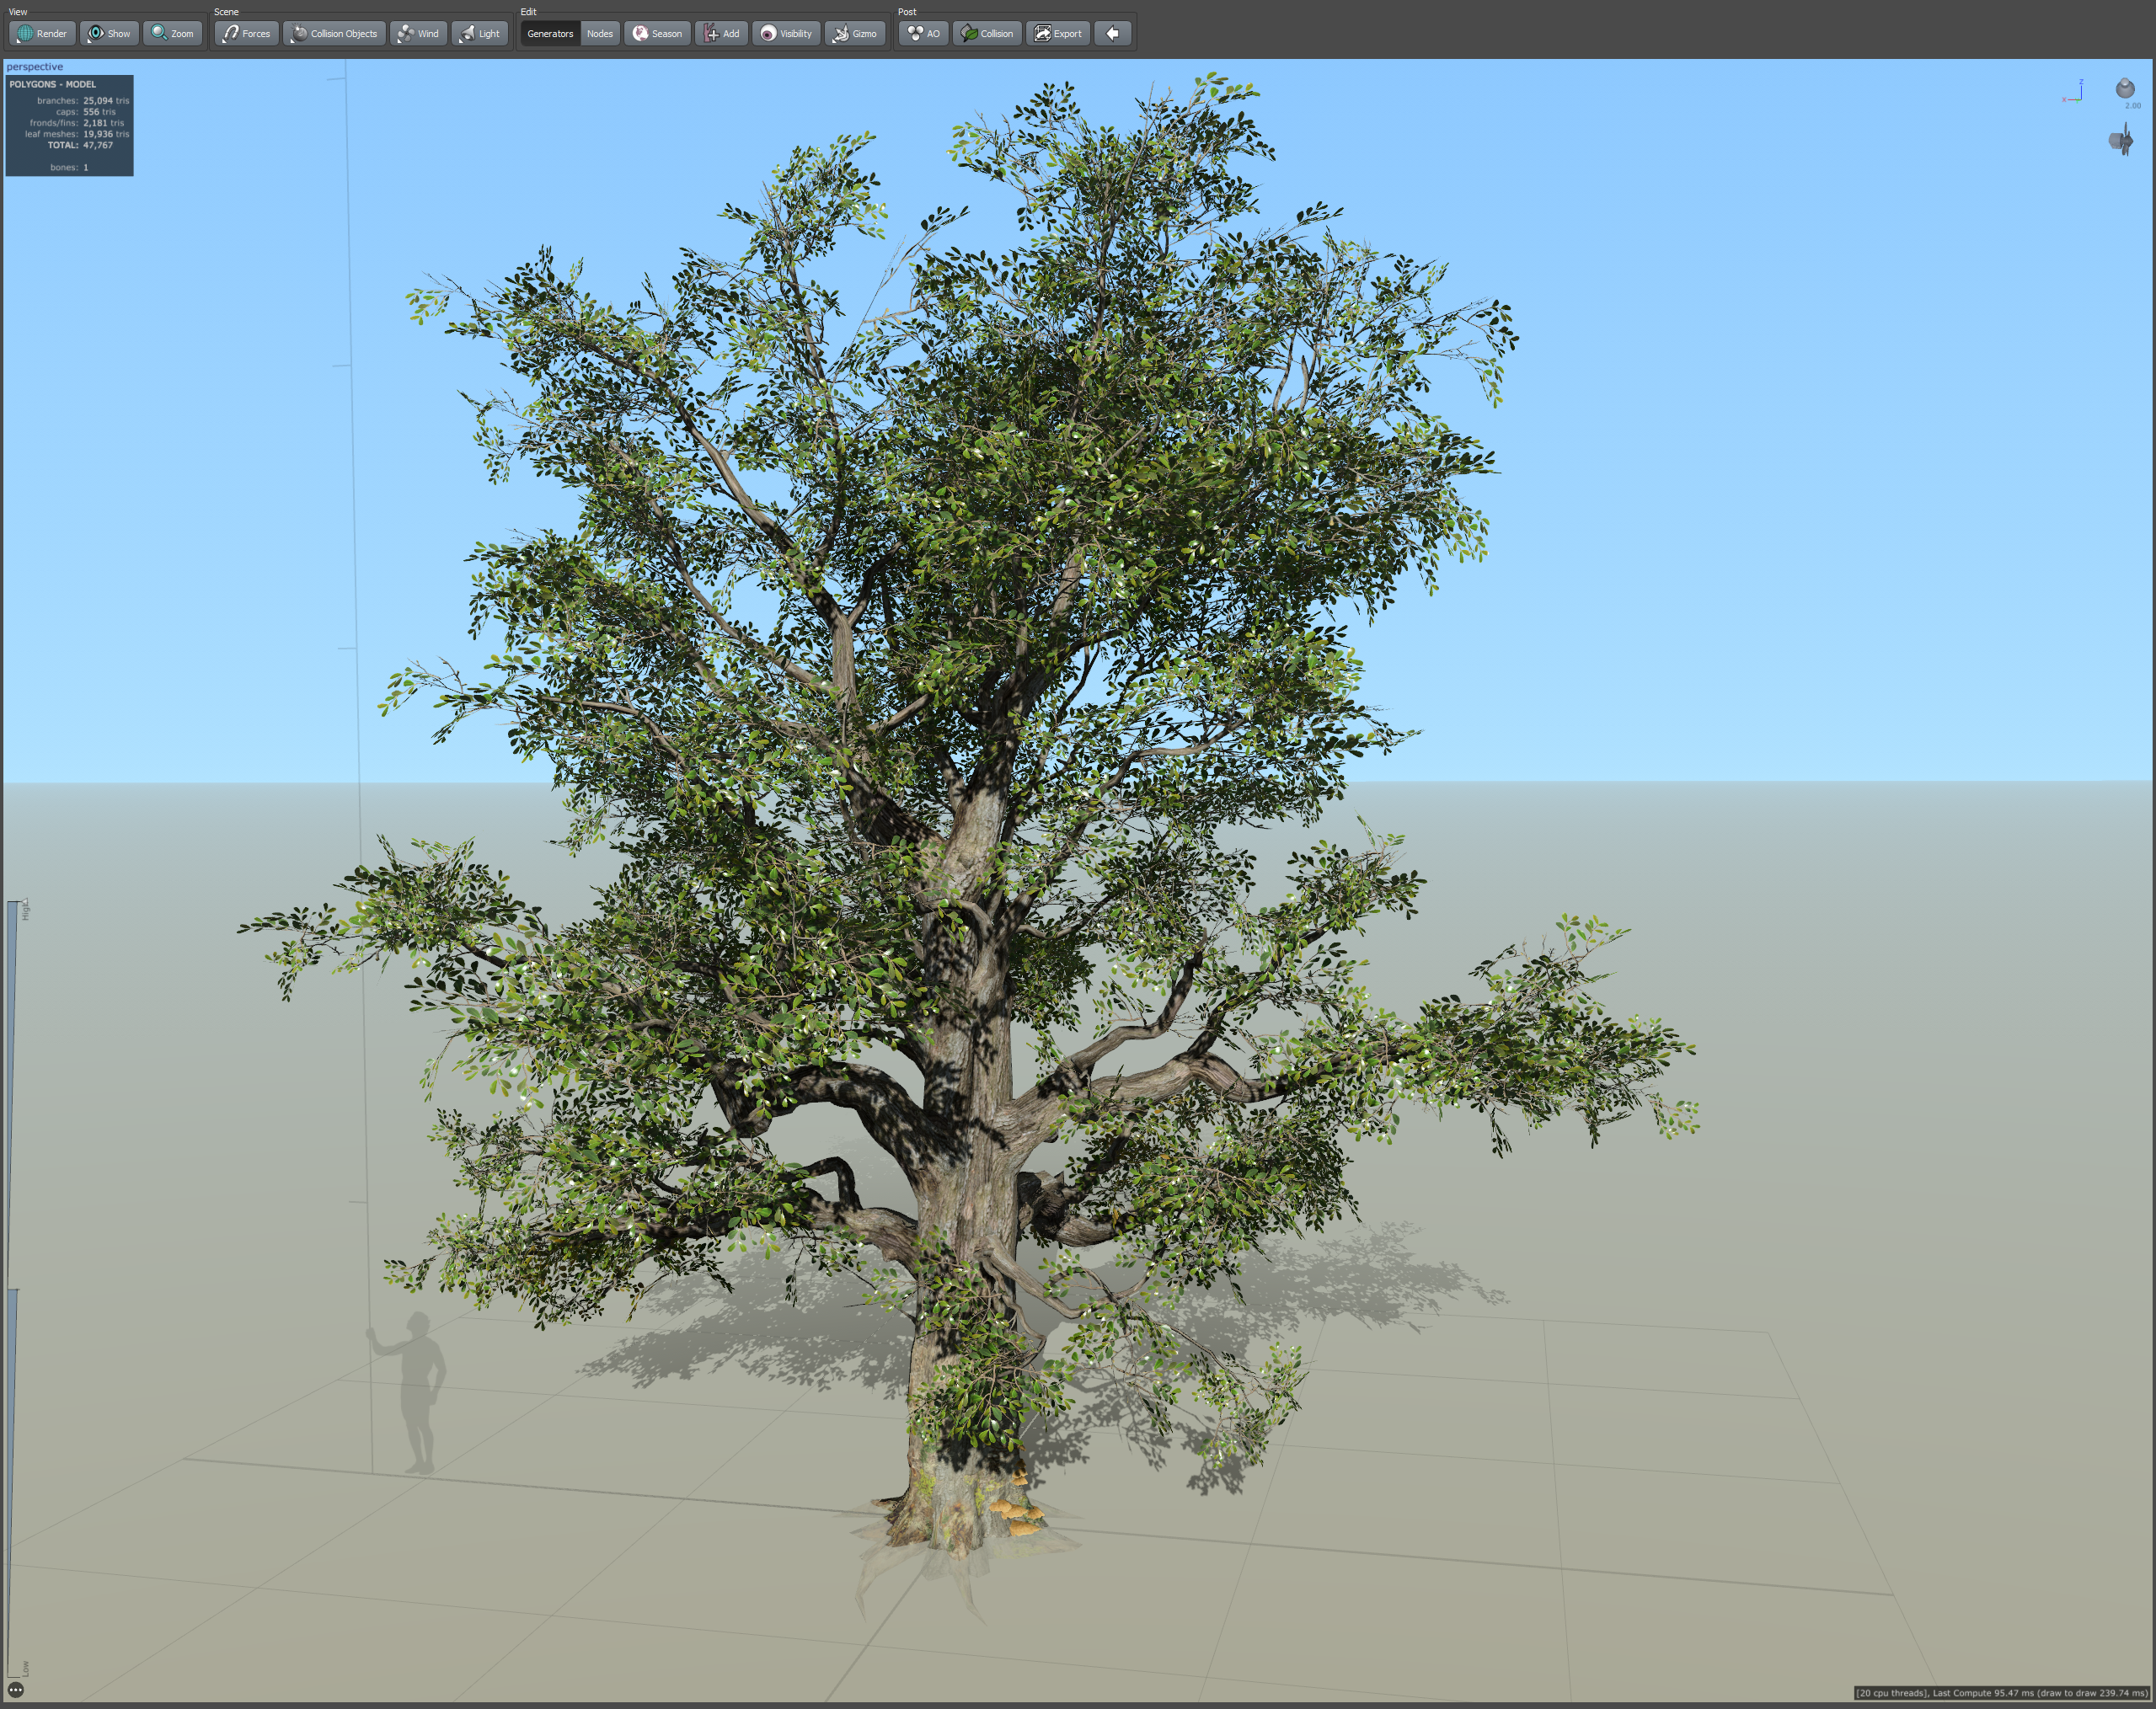Screen dimensions: 2156x1709
Task: Switch to Nodes edit mode
Action: [x=599, y=33]
